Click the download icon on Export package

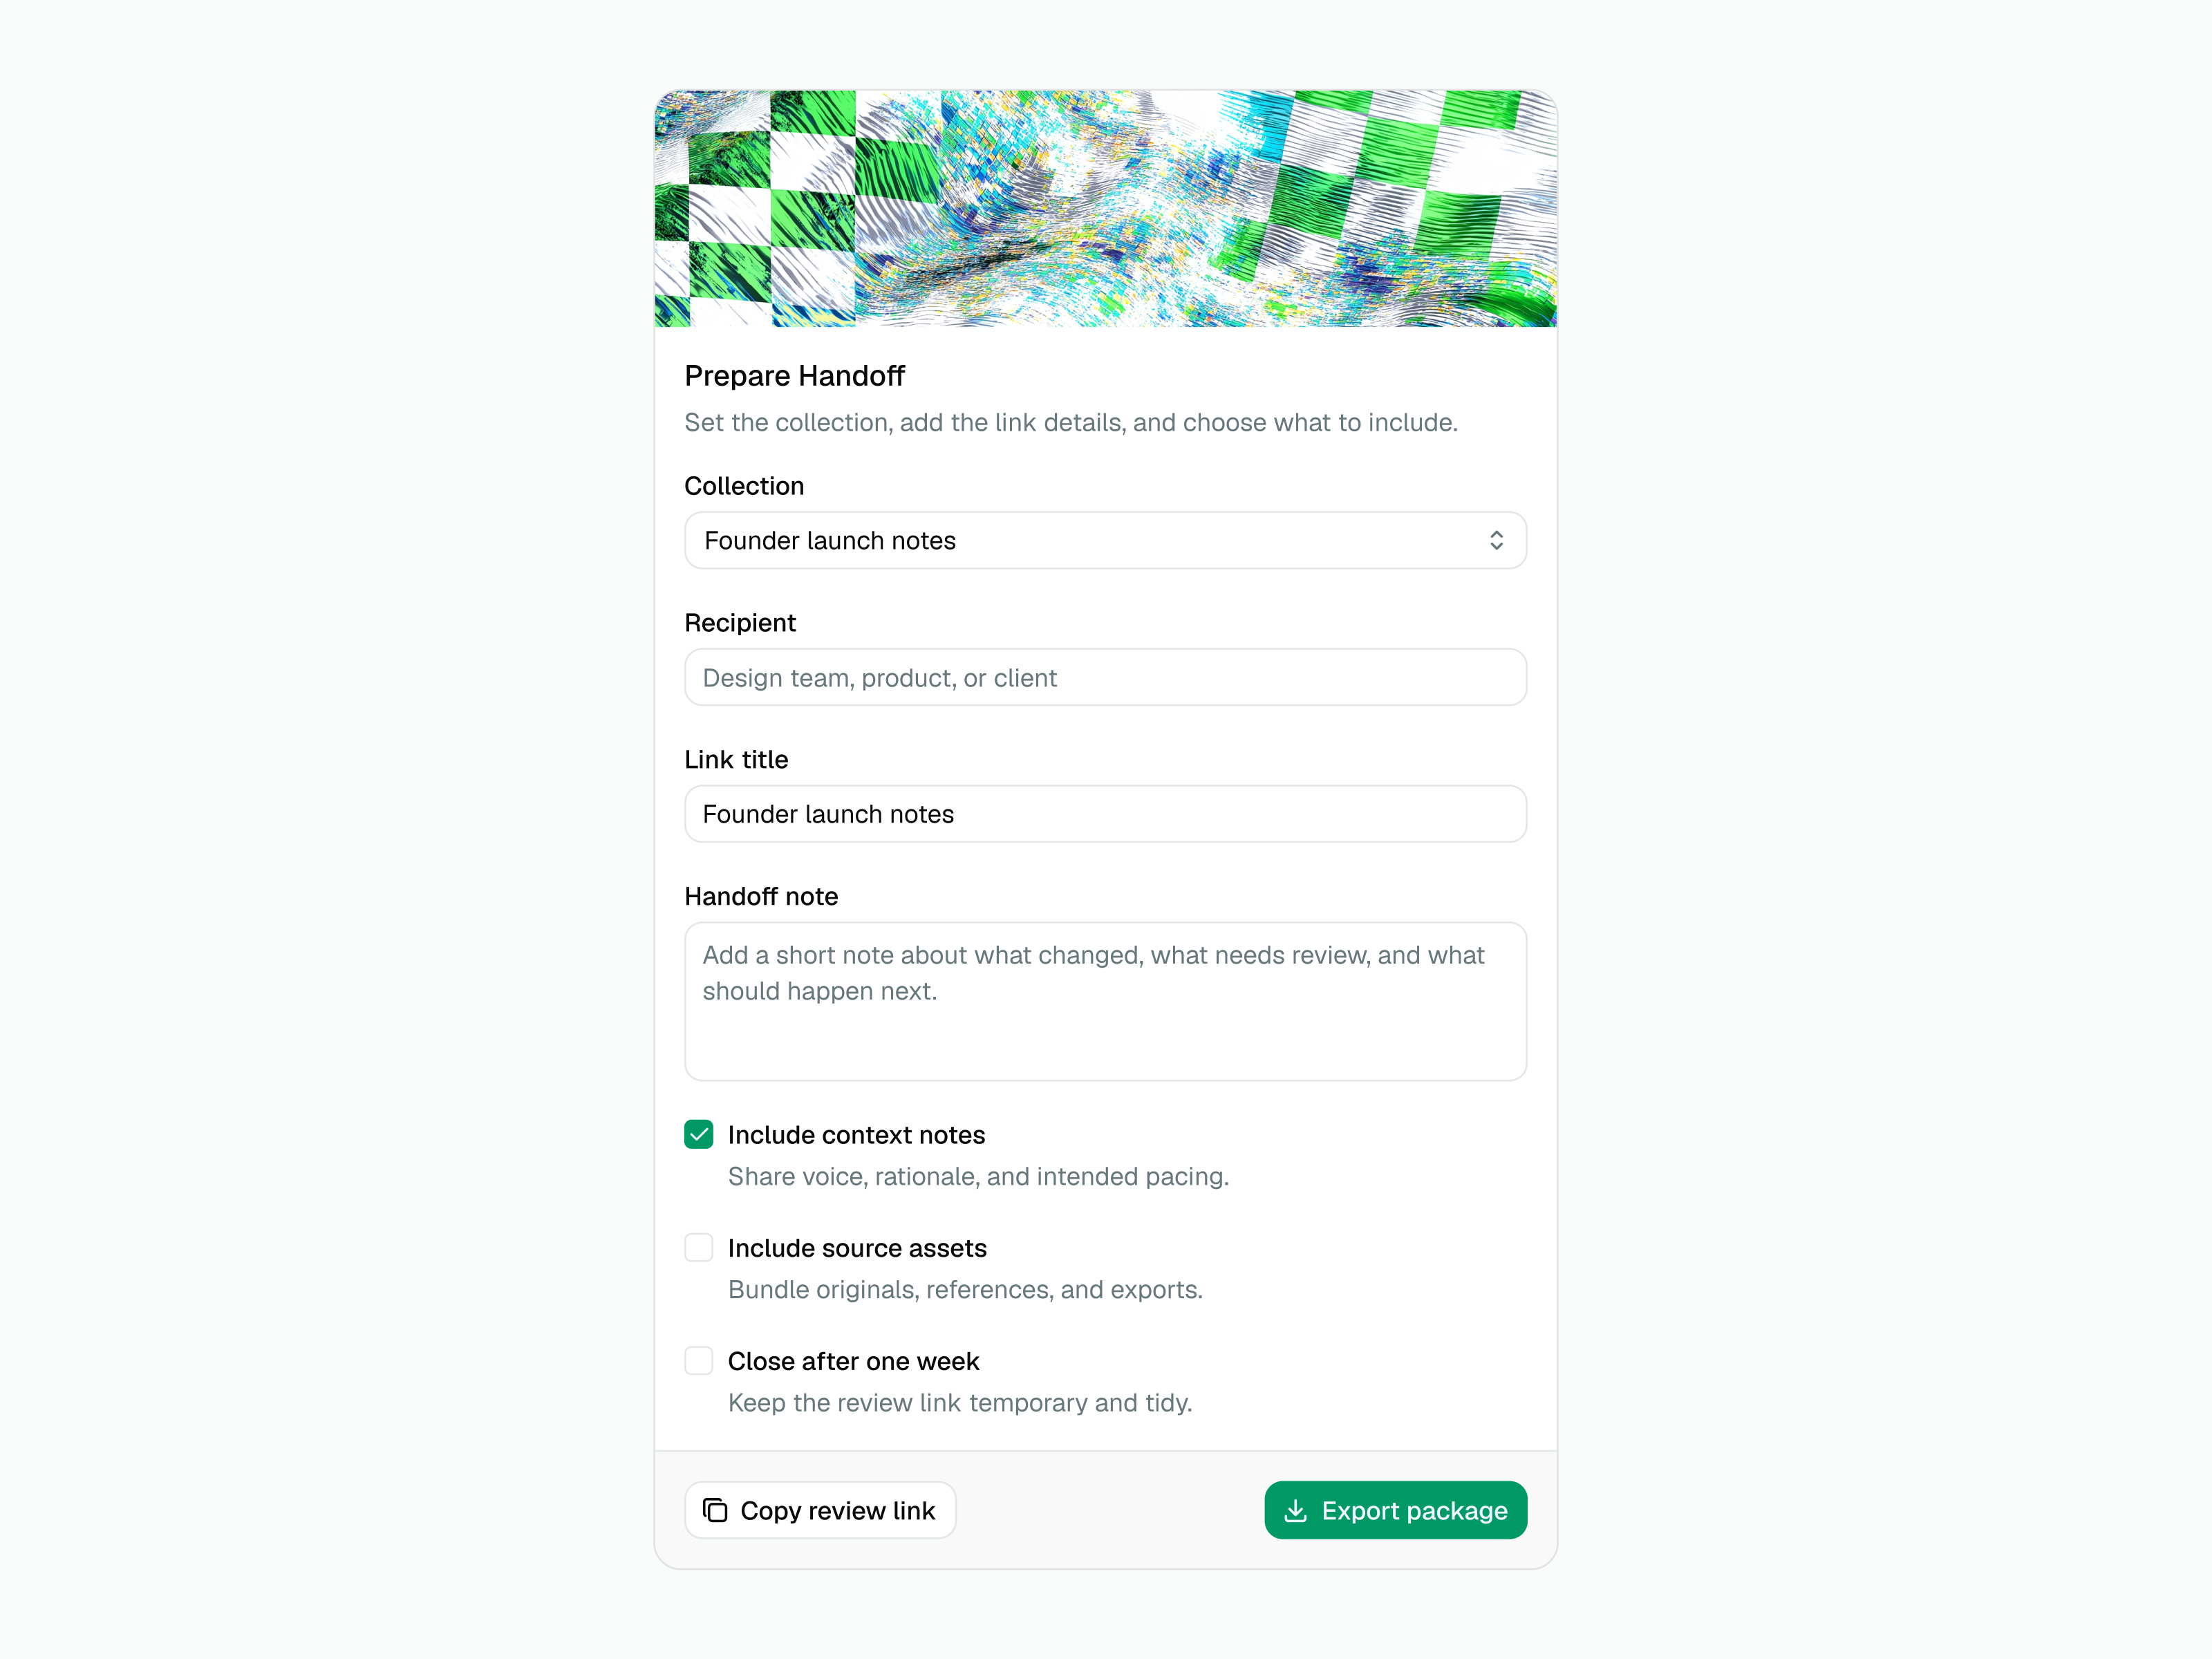click(x=1295, y=1510)
